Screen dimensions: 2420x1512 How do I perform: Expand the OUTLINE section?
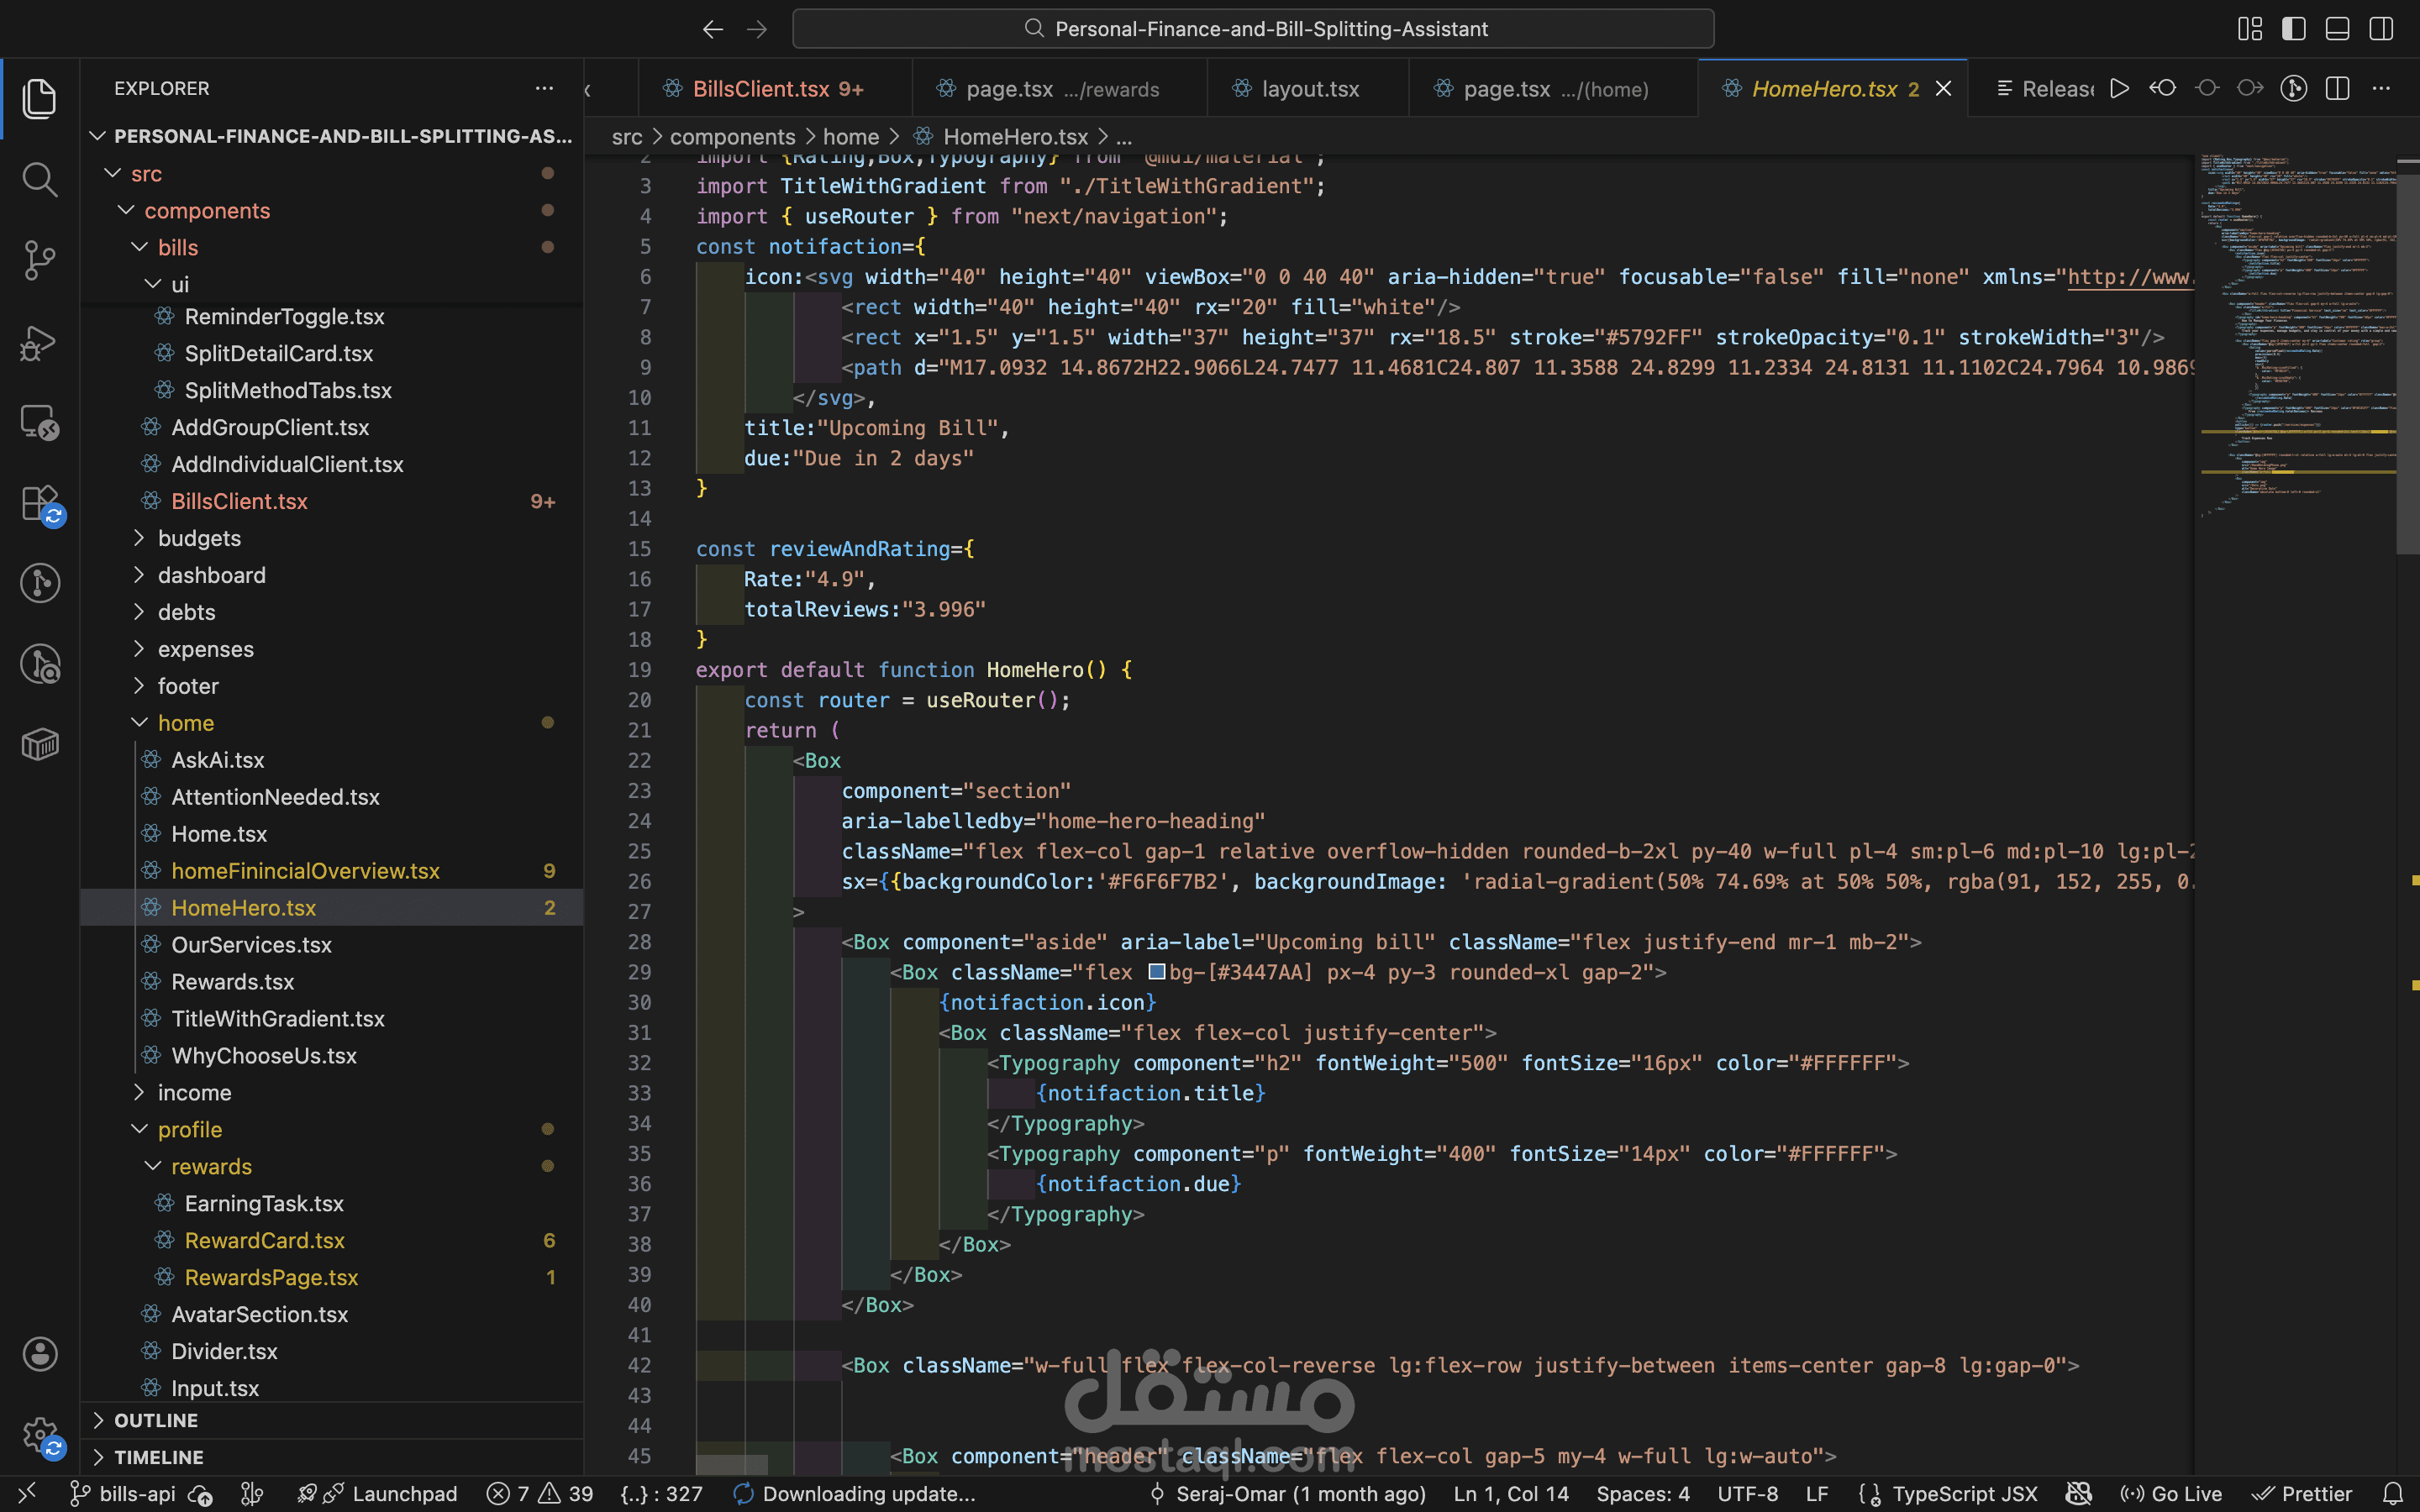155,1420
